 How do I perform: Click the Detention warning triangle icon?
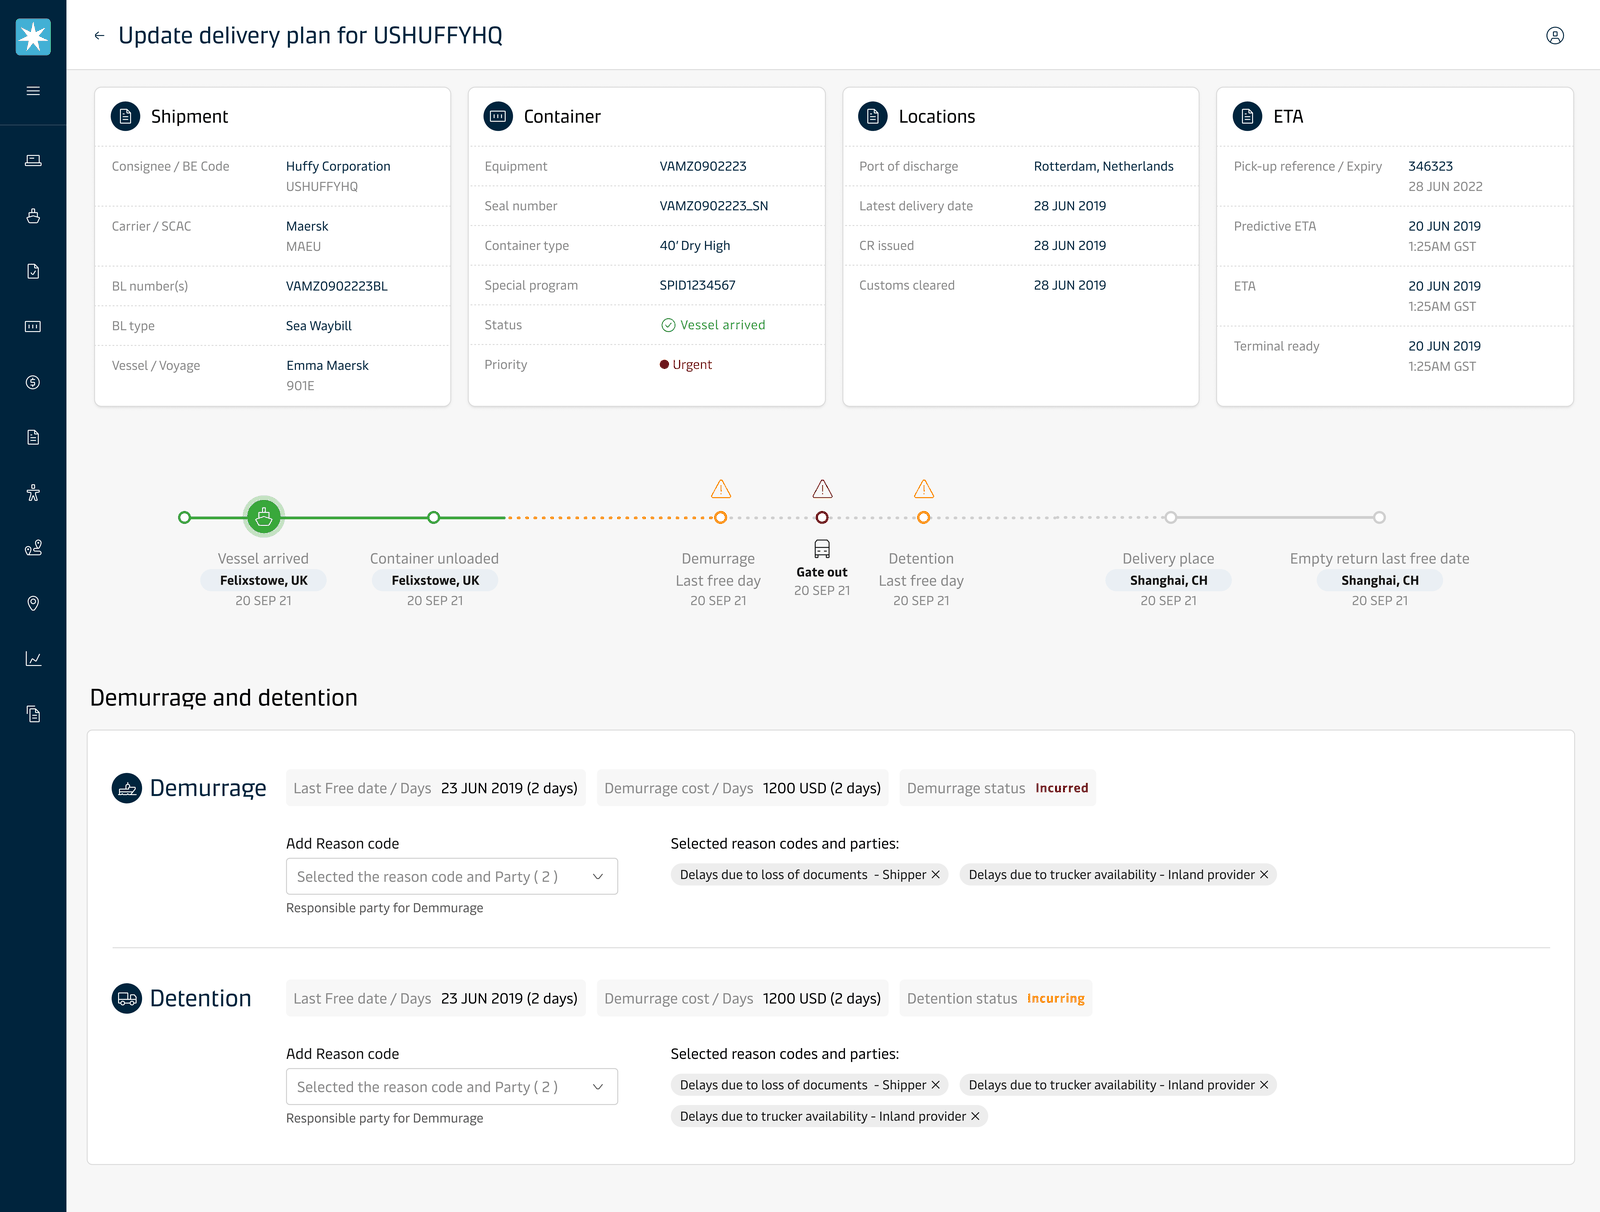point(924,489)
